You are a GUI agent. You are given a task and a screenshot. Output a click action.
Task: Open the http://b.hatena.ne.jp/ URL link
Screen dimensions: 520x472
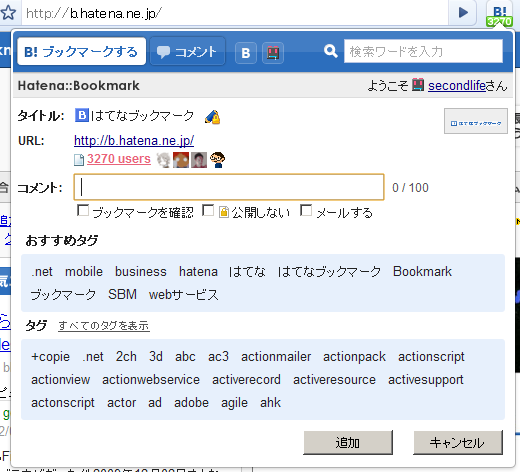[x=134, y=140]
